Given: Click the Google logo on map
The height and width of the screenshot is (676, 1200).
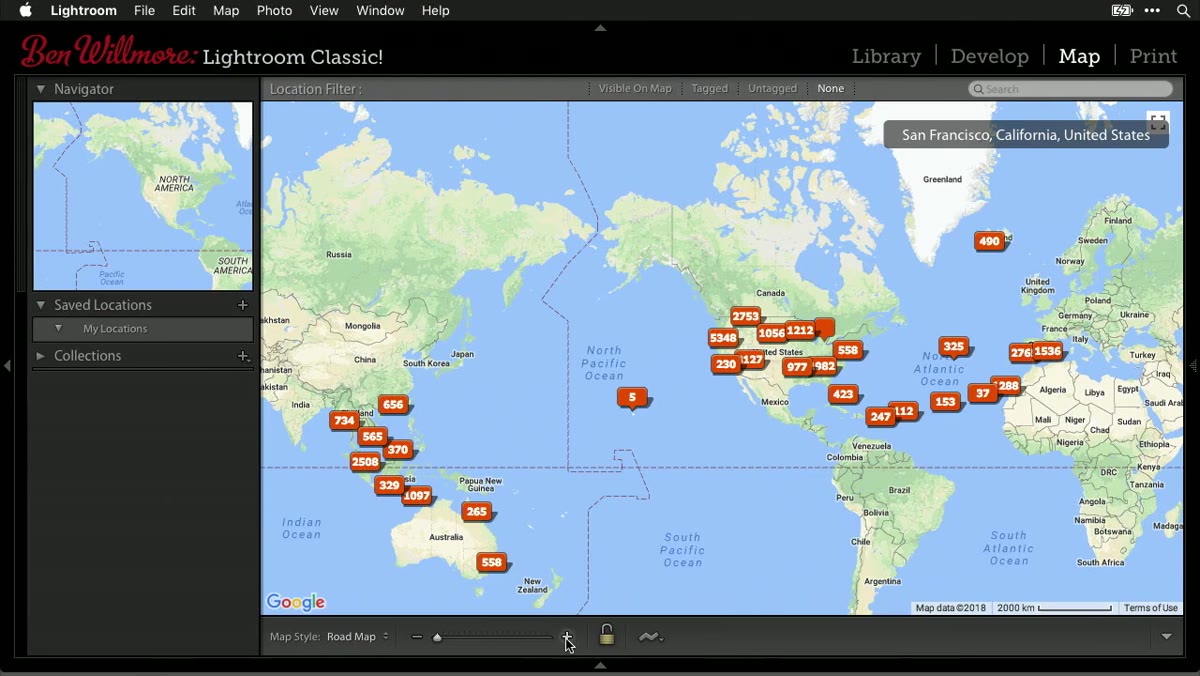Looking at the screenshot, I should coord(296,602).
